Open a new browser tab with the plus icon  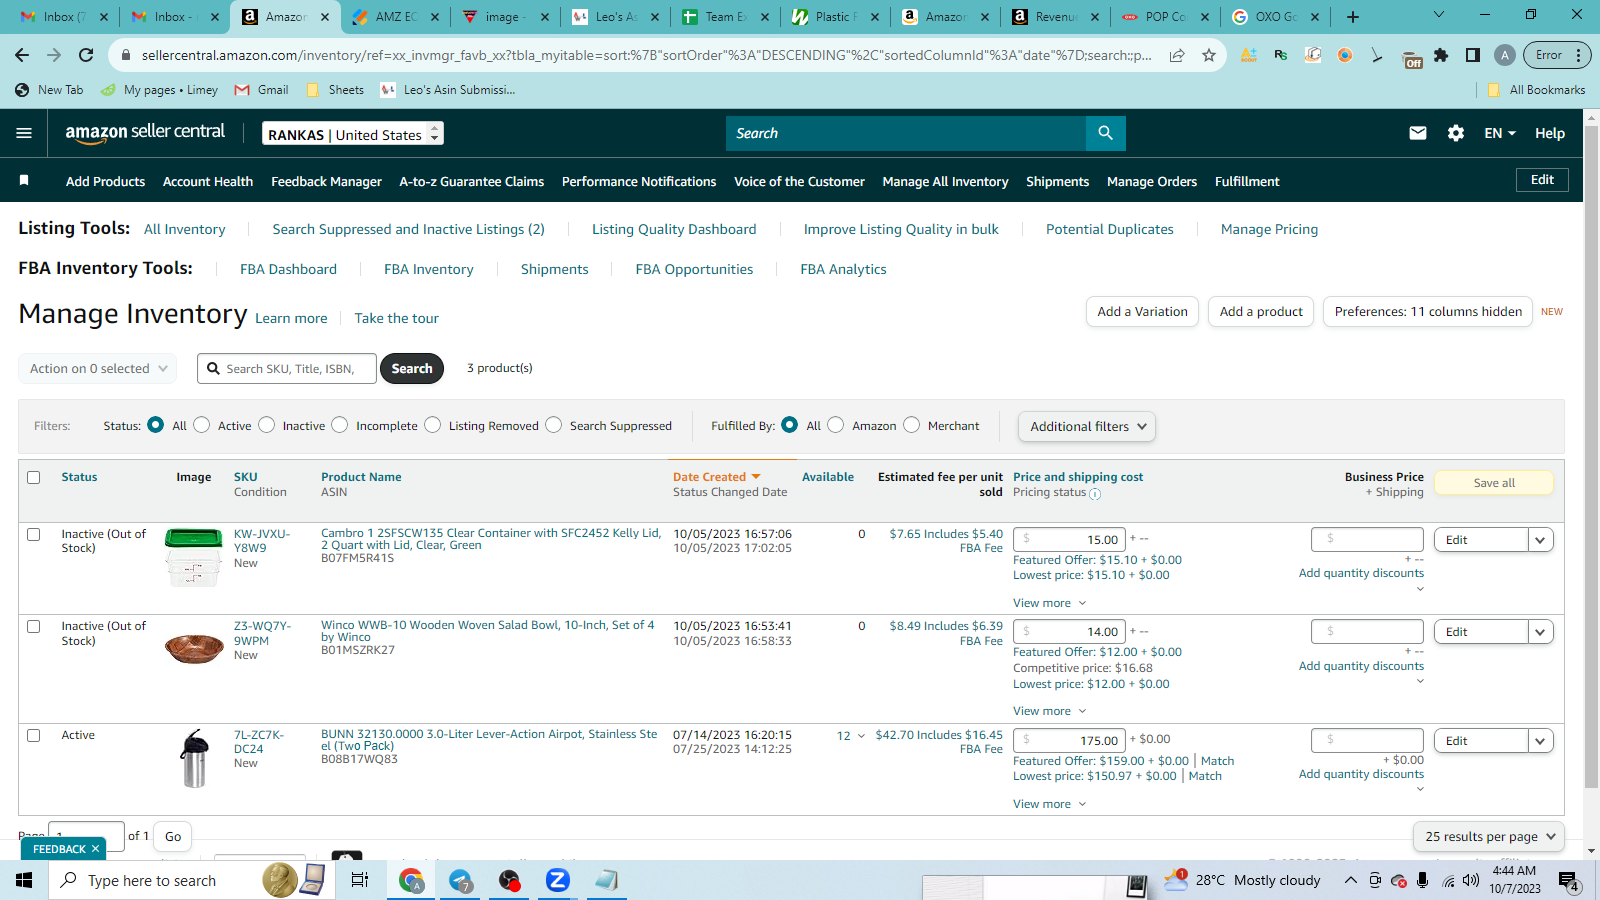pyautogui.click(x=1353, y=17)
